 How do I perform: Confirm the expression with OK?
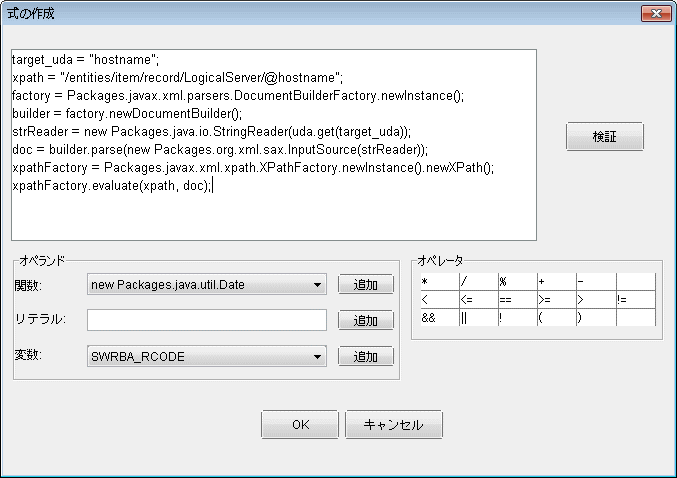(300, 424)
